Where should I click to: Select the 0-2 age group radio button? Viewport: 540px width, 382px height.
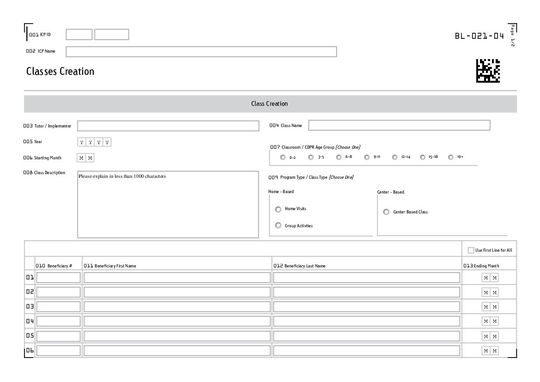(x=283, y=157)
